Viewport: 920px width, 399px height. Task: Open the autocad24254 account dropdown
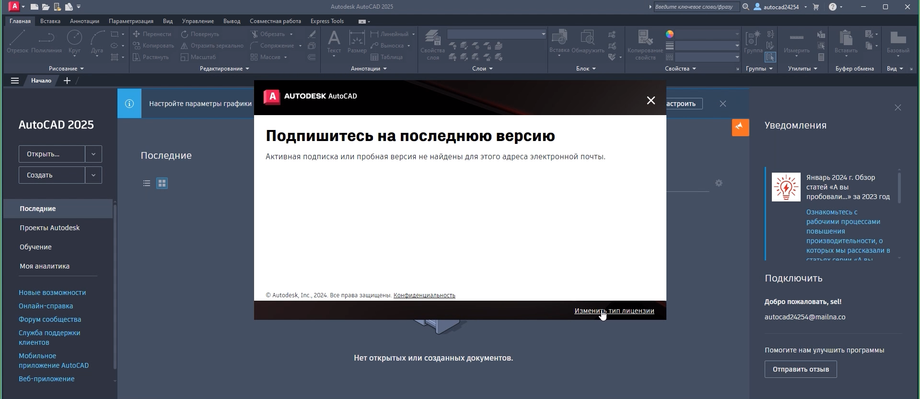(x=780, y=6)
